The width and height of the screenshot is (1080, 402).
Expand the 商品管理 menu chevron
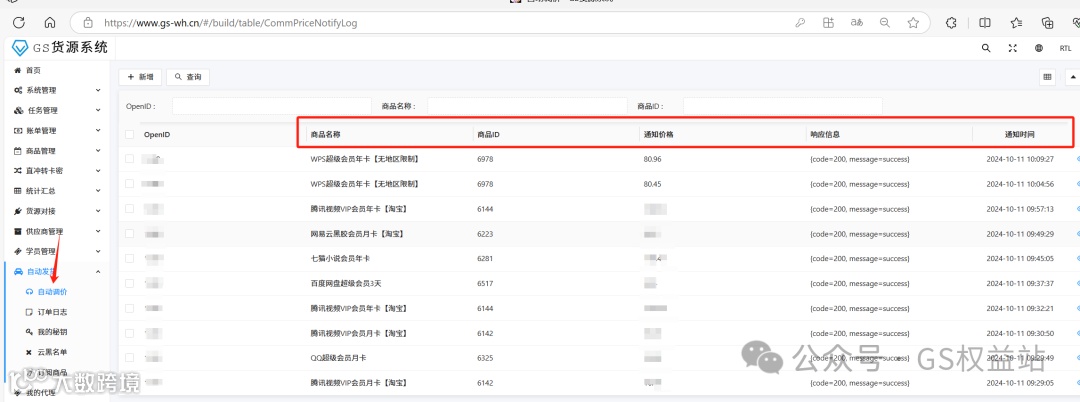click(98, 151)
